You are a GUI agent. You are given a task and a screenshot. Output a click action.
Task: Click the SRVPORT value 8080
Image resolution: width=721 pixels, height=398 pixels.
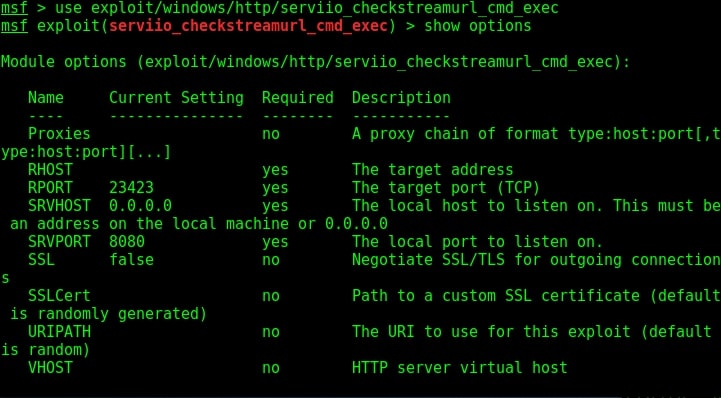click(x=127, y=241)
